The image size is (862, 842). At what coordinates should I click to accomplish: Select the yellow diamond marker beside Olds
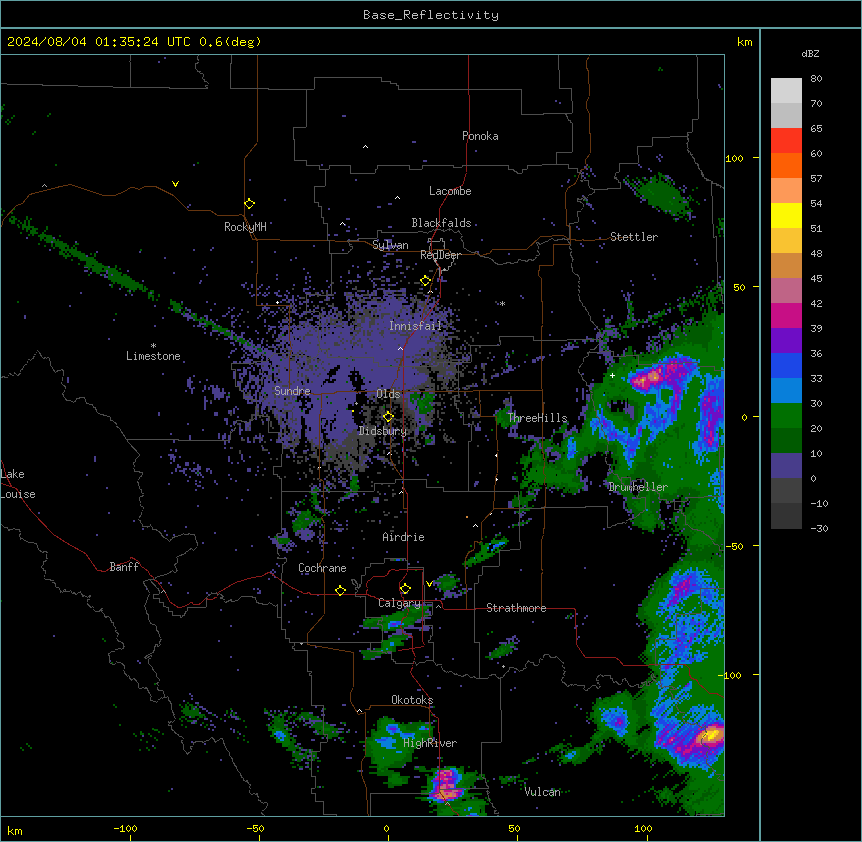[x=388, y=416]
